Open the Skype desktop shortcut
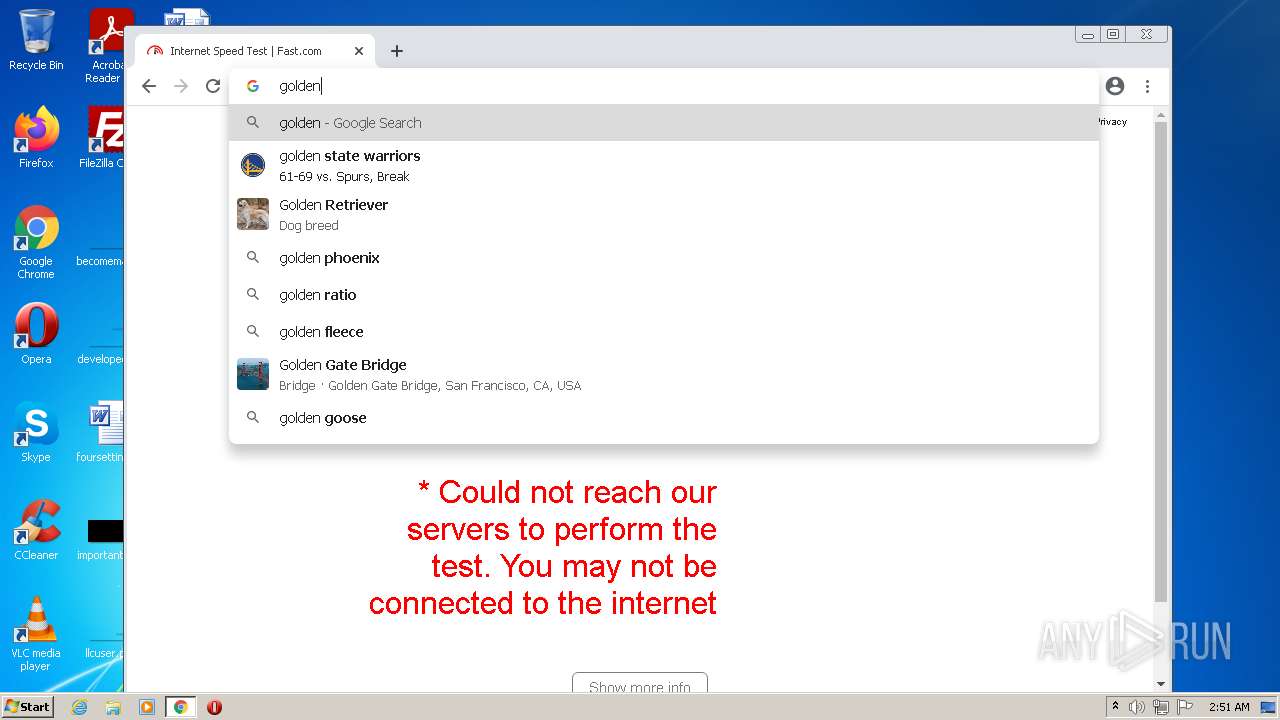 [36, 432]
